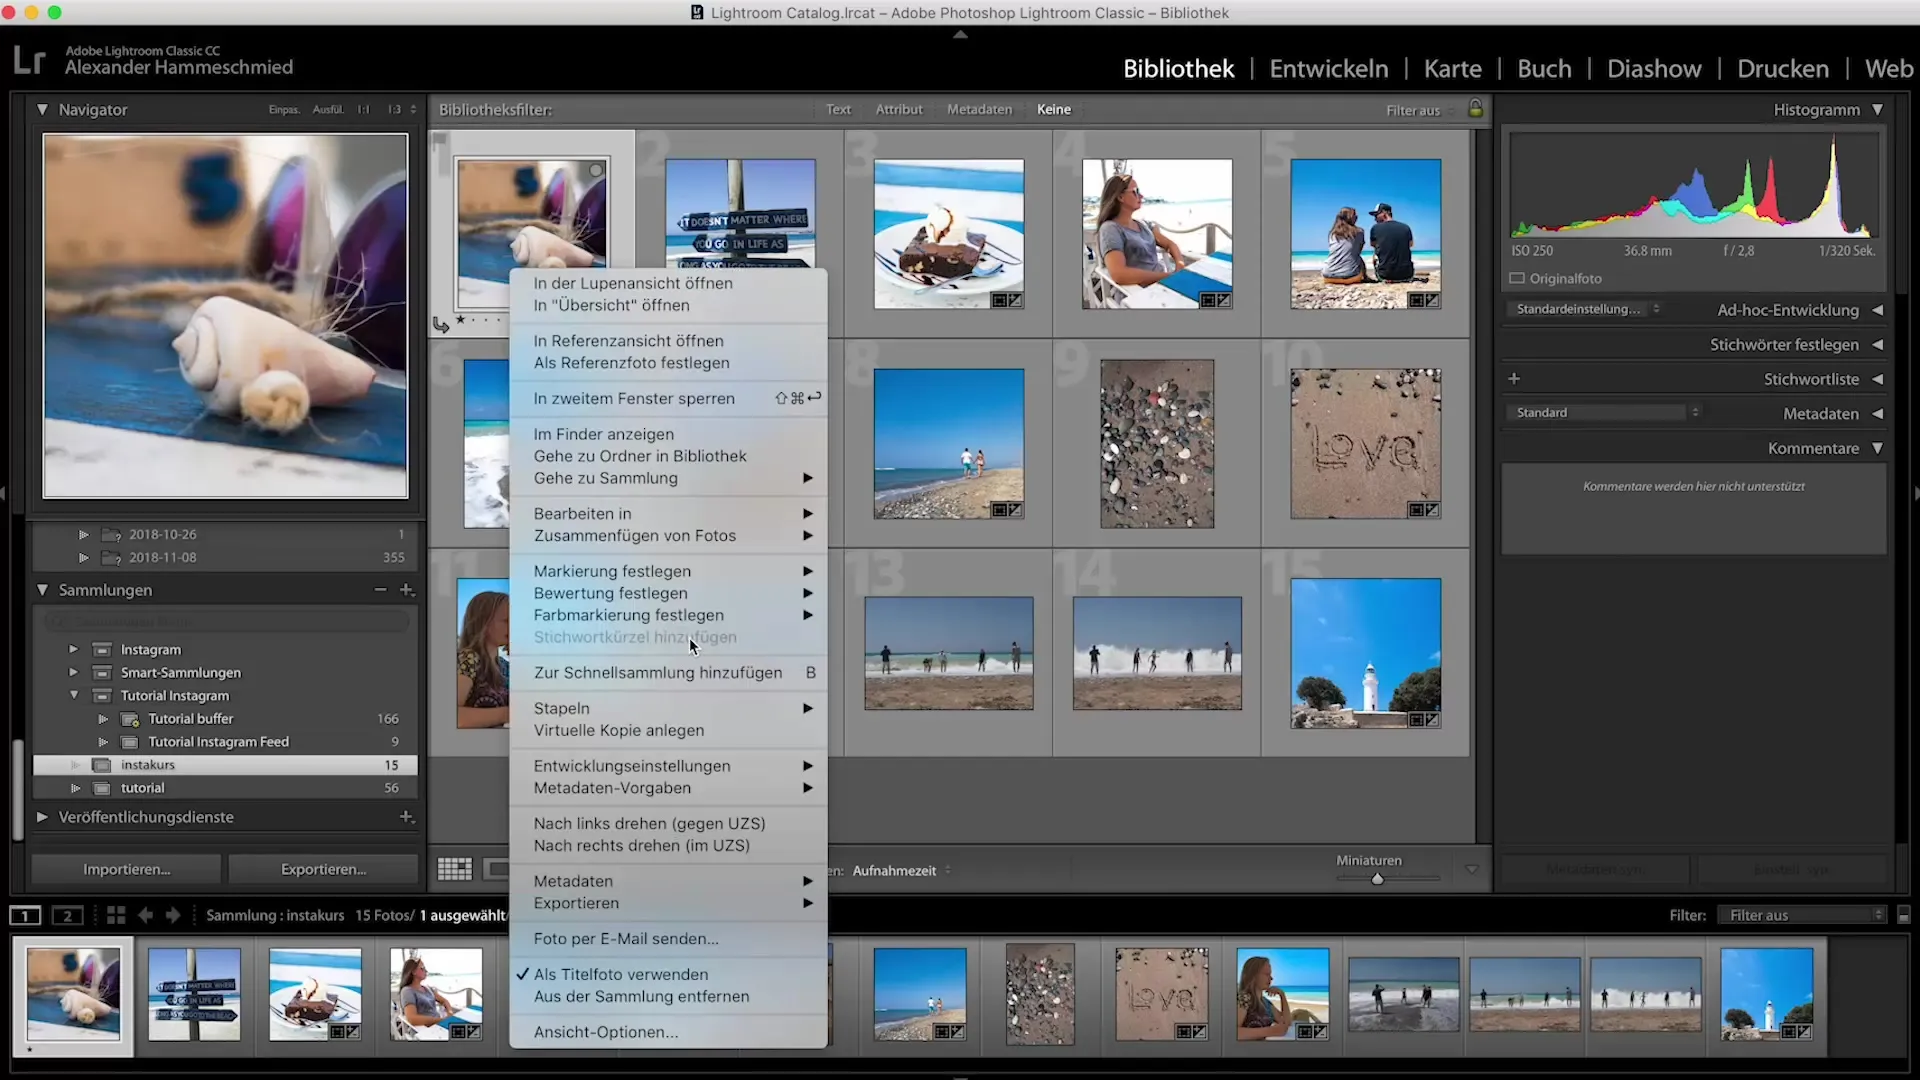Click quick collection circle on first thumbnail

(596, 171)
